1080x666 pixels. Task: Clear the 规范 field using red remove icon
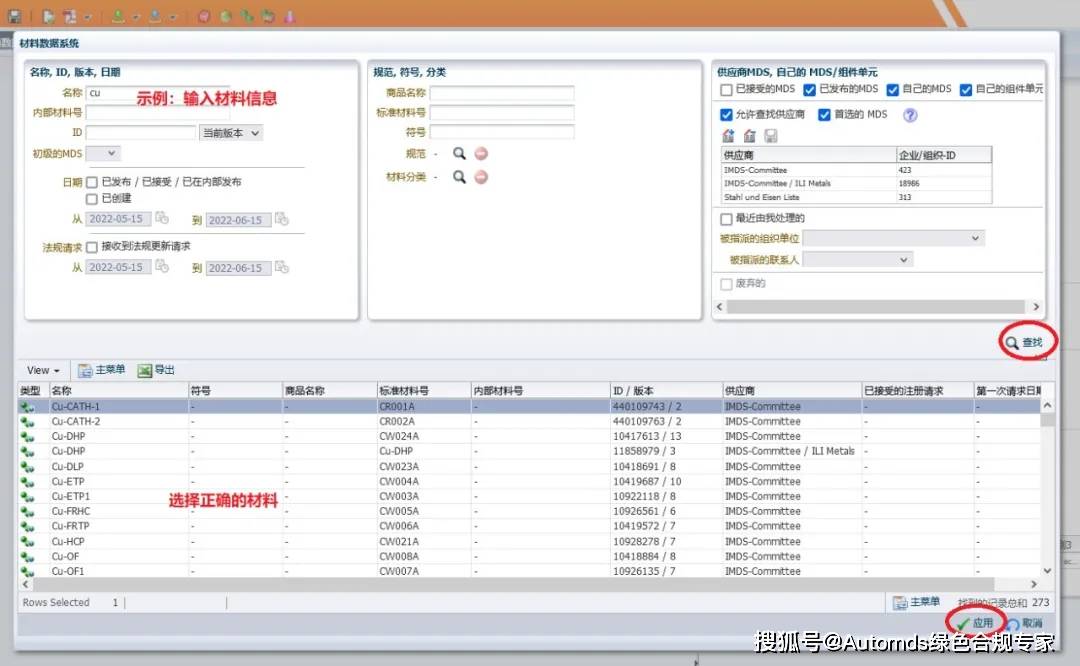[x=481, y=153]
